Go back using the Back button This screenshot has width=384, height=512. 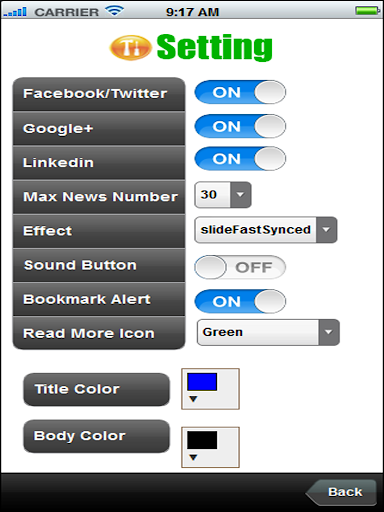pos(341,492)
